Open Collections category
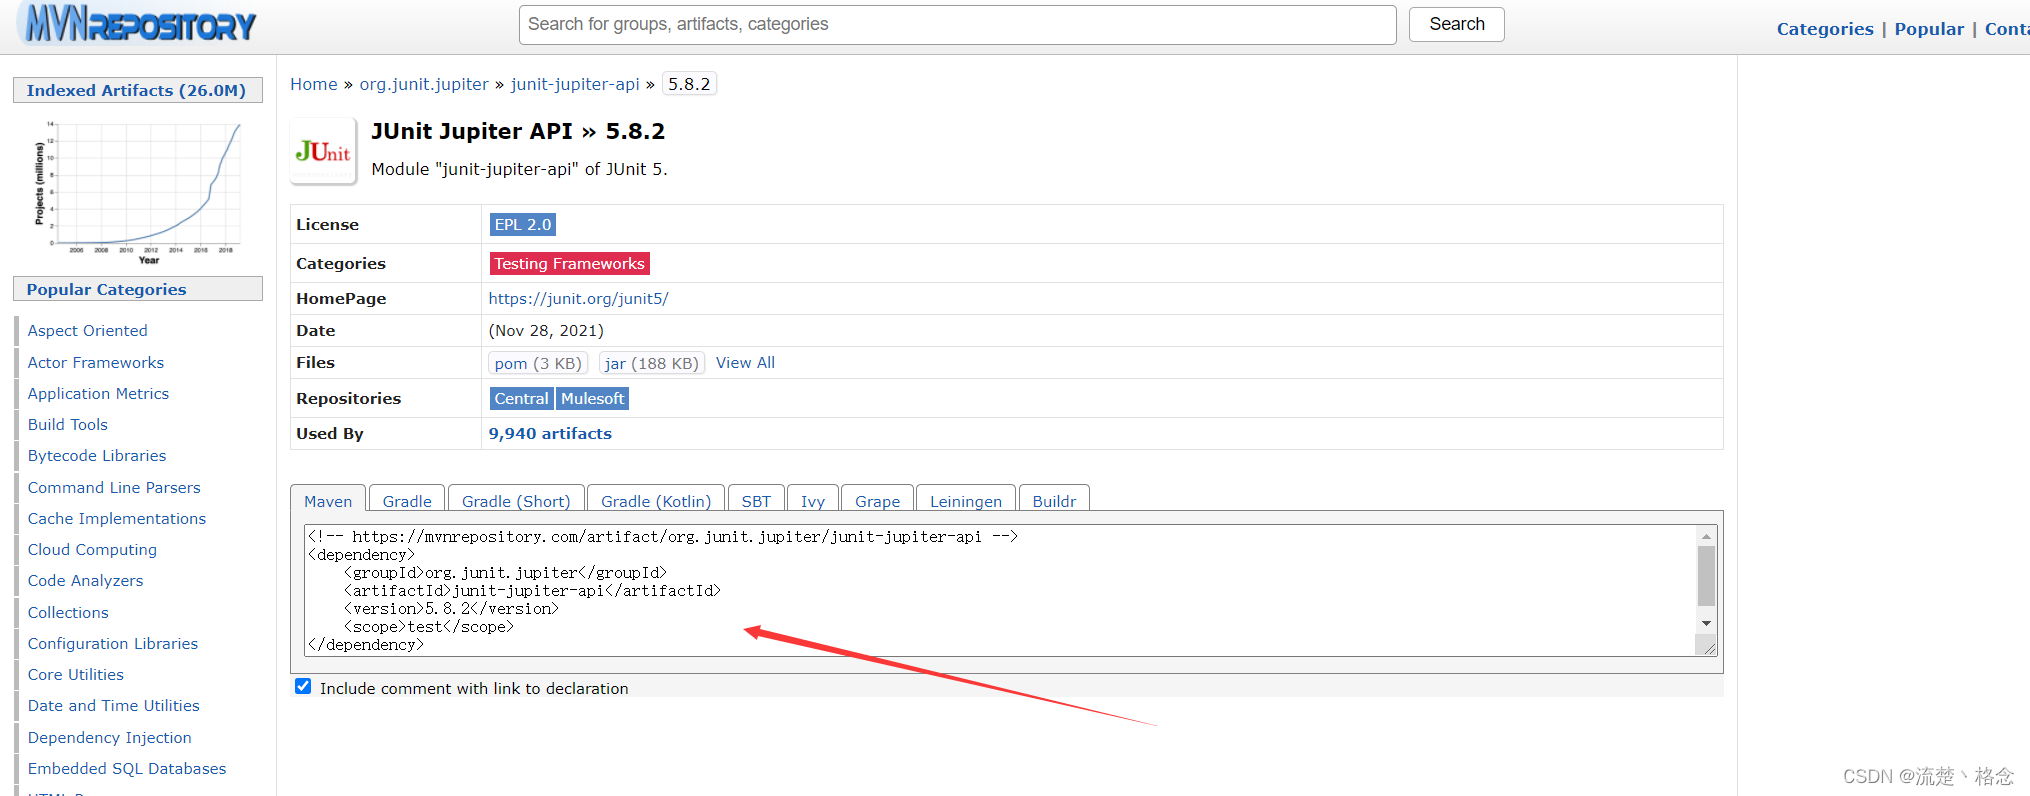The height and width of the screenshot is (796, 2030). point(68,612)
